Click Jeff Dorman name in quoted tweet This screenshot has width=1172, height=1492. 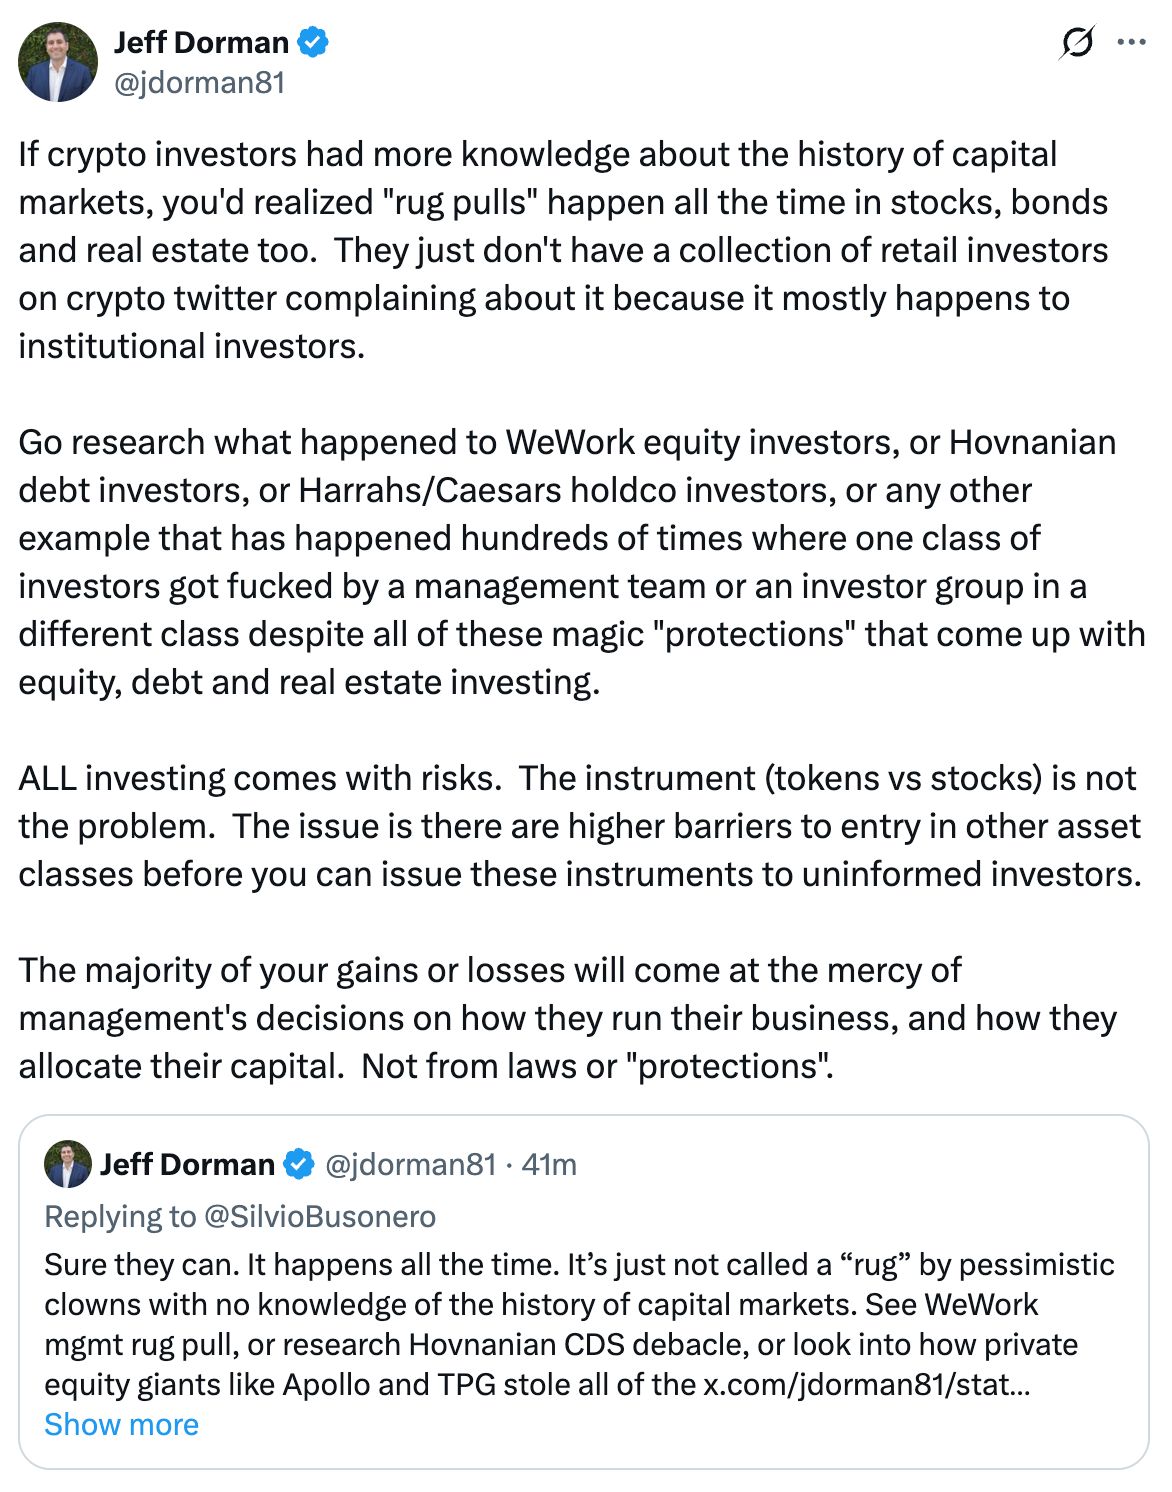187,1165
